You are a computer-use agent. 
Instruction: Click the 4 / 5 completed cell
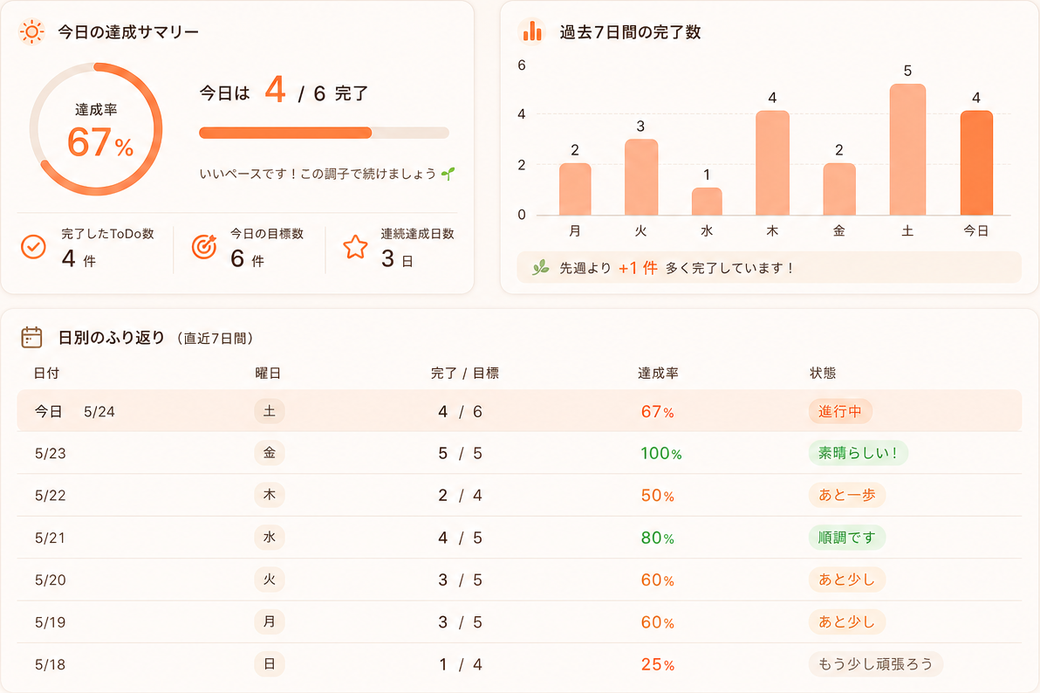(460, 538)
